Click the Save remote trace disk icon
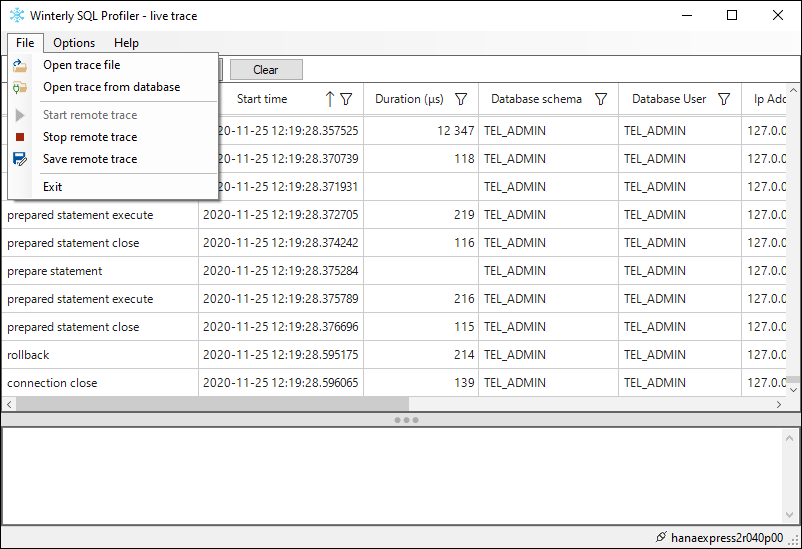This screenshot has height=549, width=802. (19, 159)
